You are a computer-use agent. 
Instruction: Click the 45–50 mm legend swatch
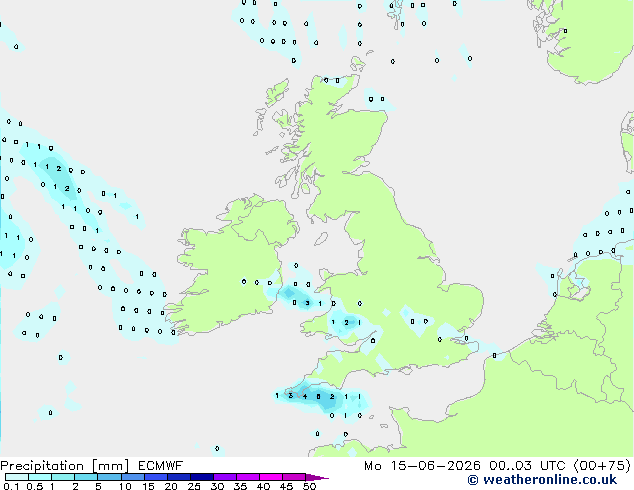pyautogui.click(x=294, y=477)
